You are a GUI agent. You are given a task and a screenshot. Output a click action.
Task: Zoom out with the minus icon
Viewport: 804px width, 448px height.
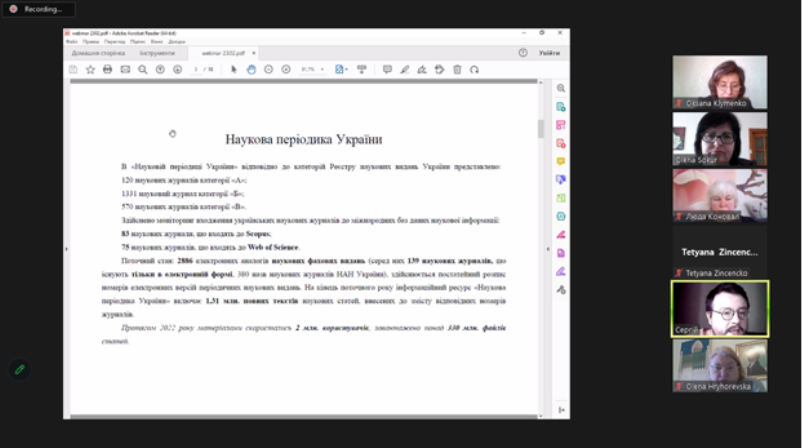[268, 69]
